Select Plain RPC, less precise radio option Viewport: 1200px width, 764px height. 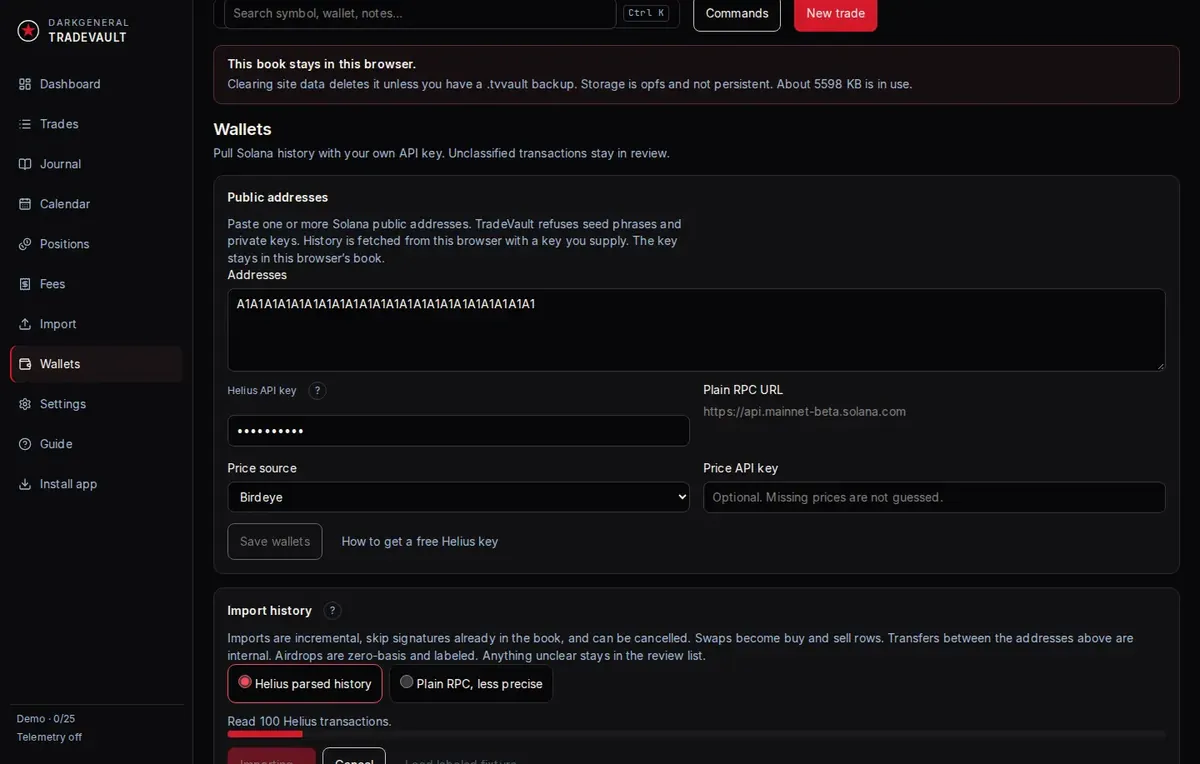click(x=471, y=684)
